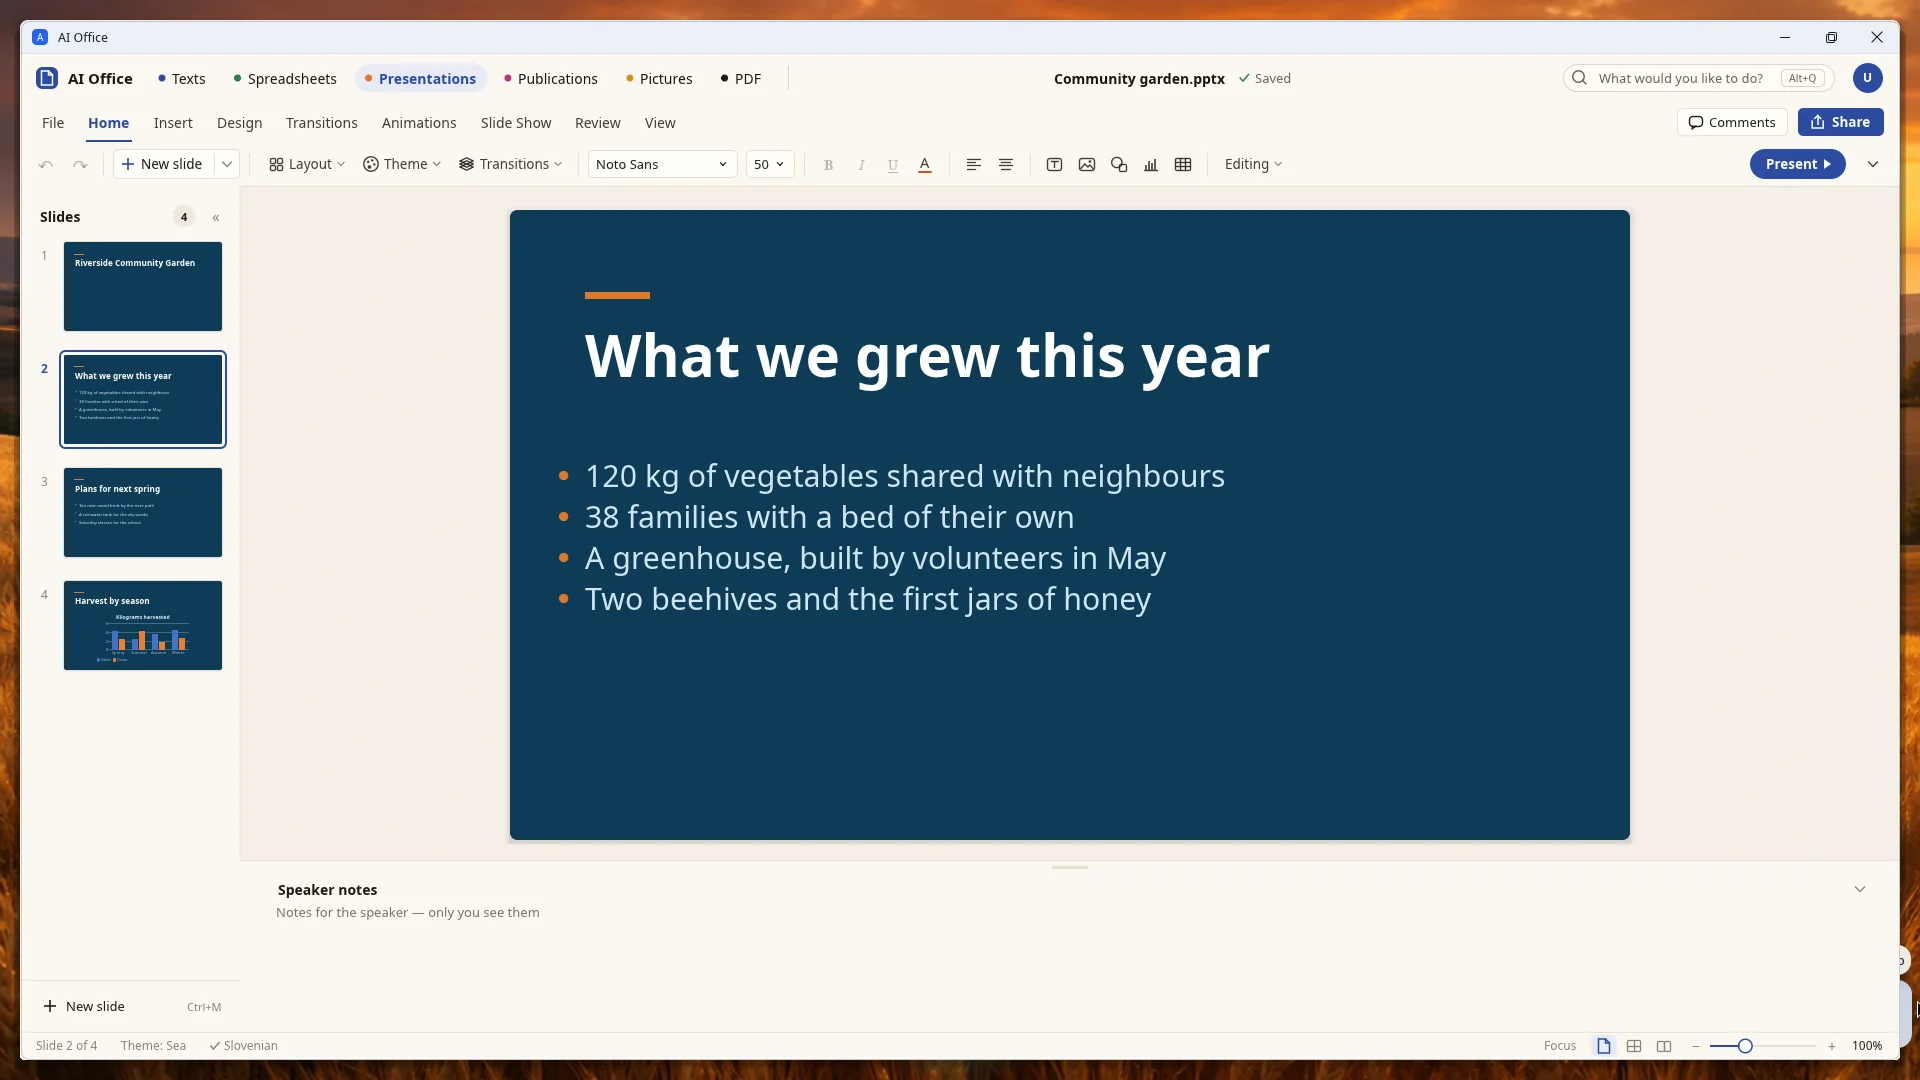Open the Transitions toolbar dropdown
The width and height of the screenshot is (1920, 1080).
(x=511, y=165)
